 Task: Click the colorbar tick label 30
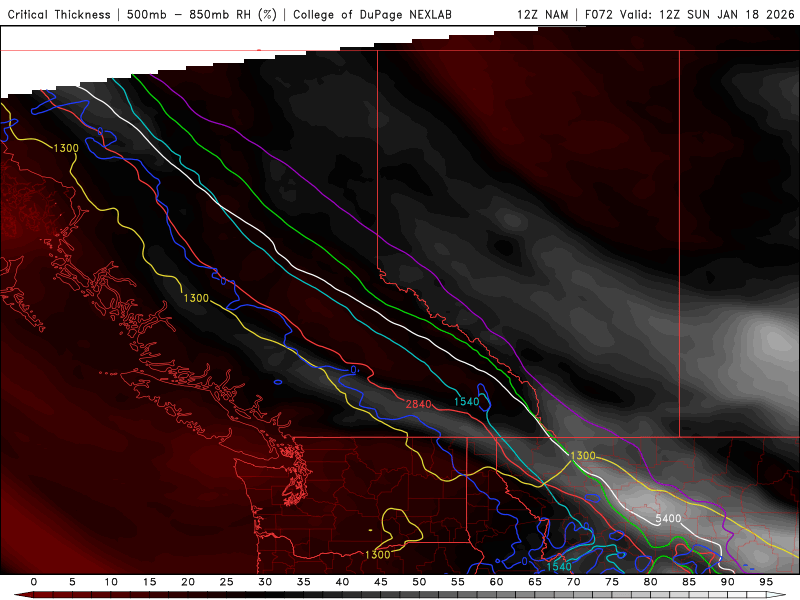tap(265, 582)
